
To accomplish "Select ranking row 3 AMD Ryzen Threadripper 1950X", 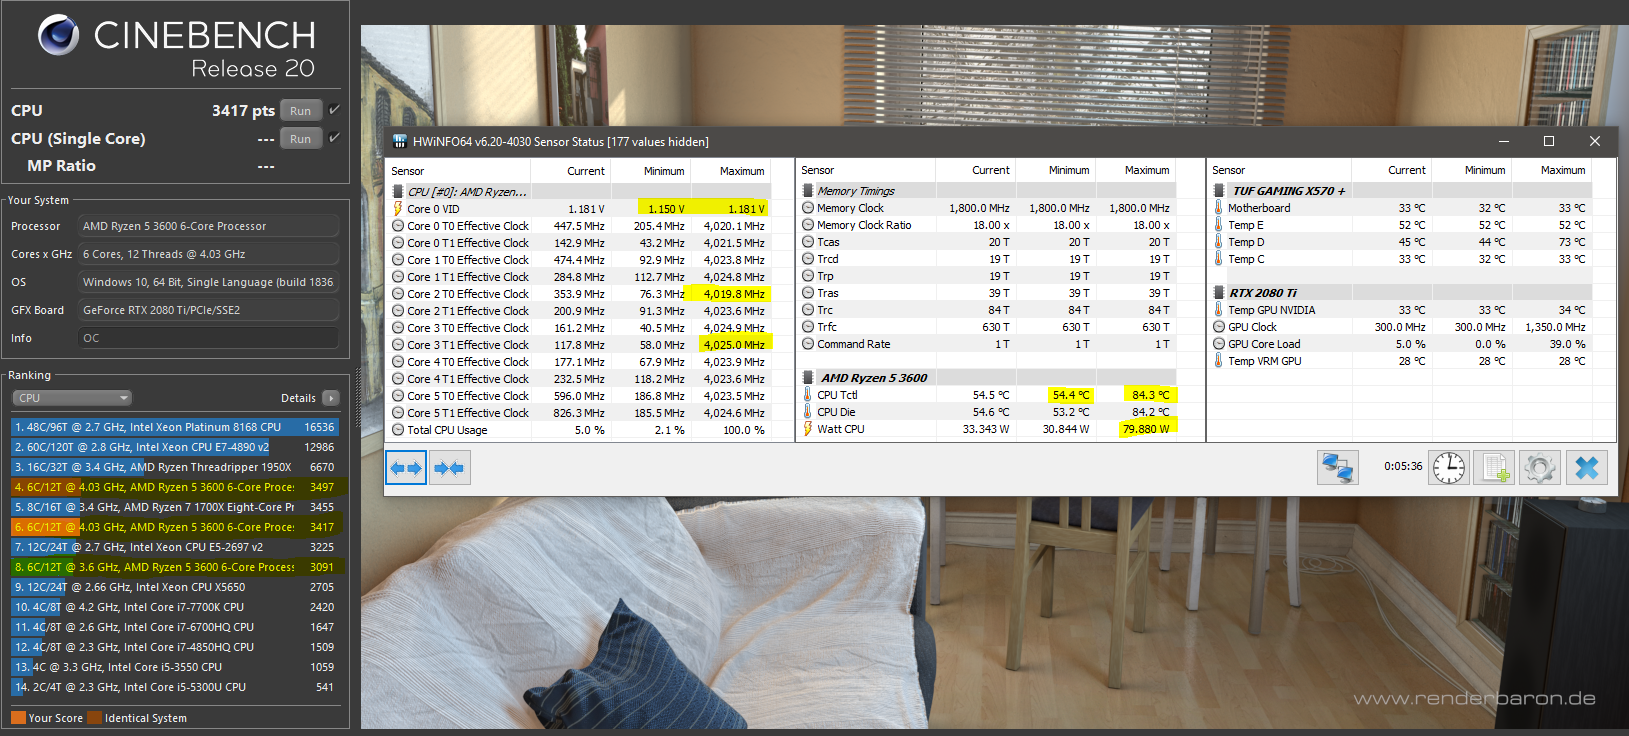I will pyautogui.click(x=175, y=467).
